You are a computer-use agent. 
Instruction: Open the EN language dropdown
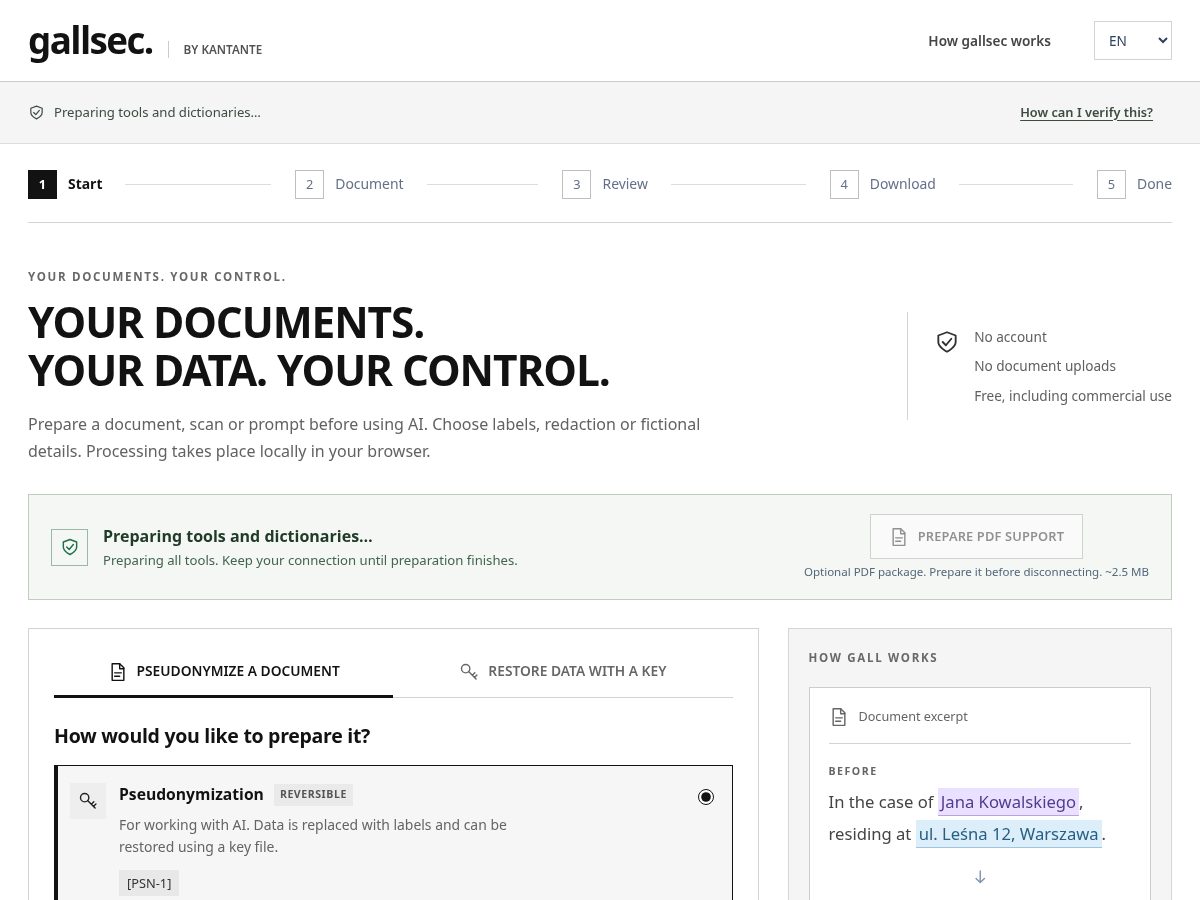click(x=1133, y=41)
